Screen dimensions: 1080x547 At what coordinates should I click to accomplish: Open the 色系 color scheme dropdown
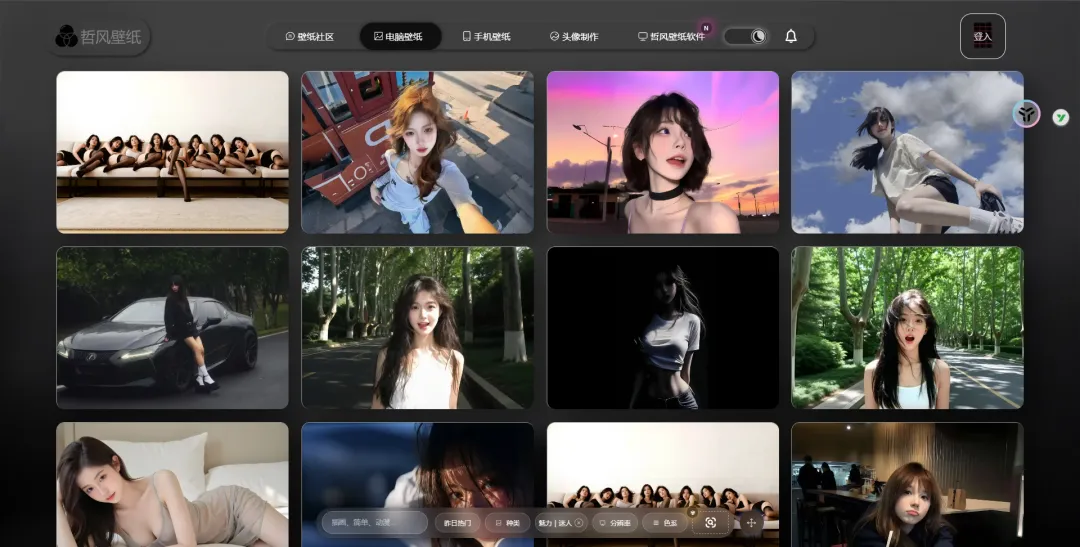point(665,523)
